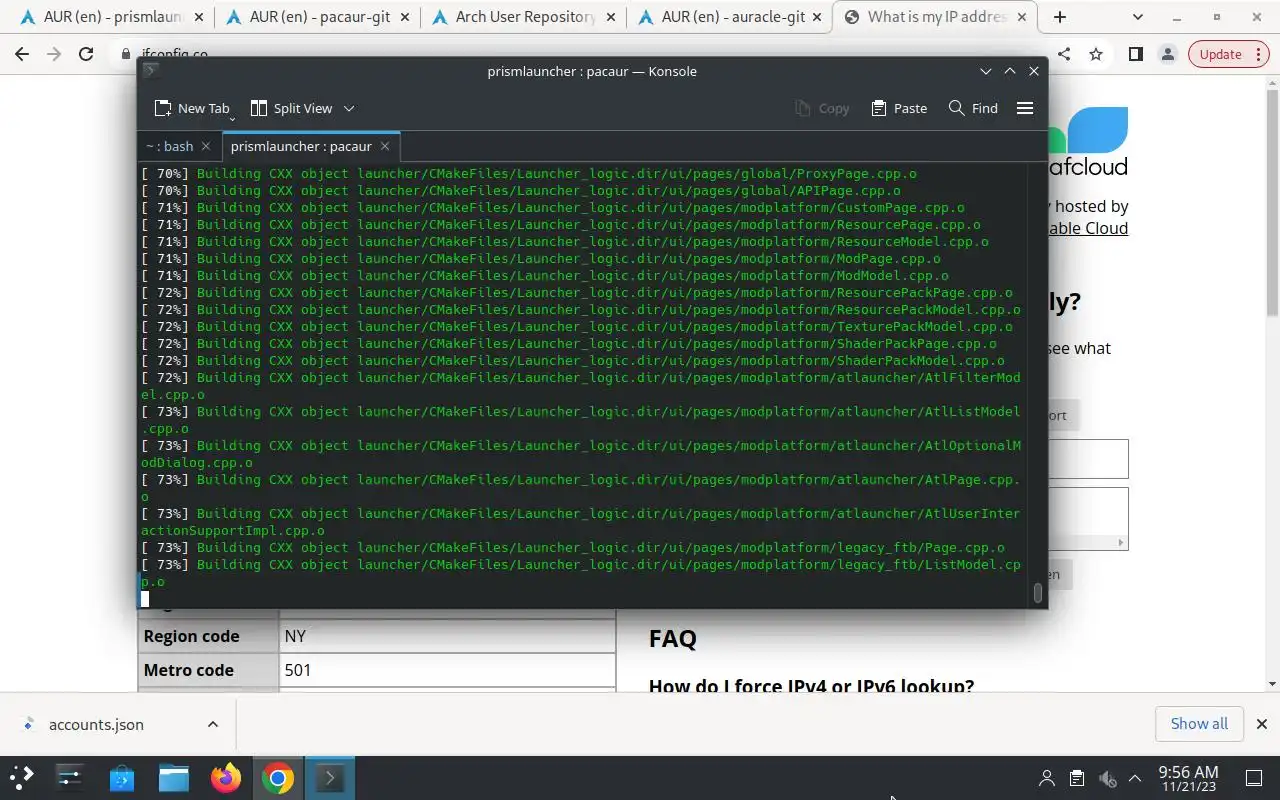Click the Show Desktop button on taskbar
This screenshot has width=1280, height=800.
[1254, 778]
